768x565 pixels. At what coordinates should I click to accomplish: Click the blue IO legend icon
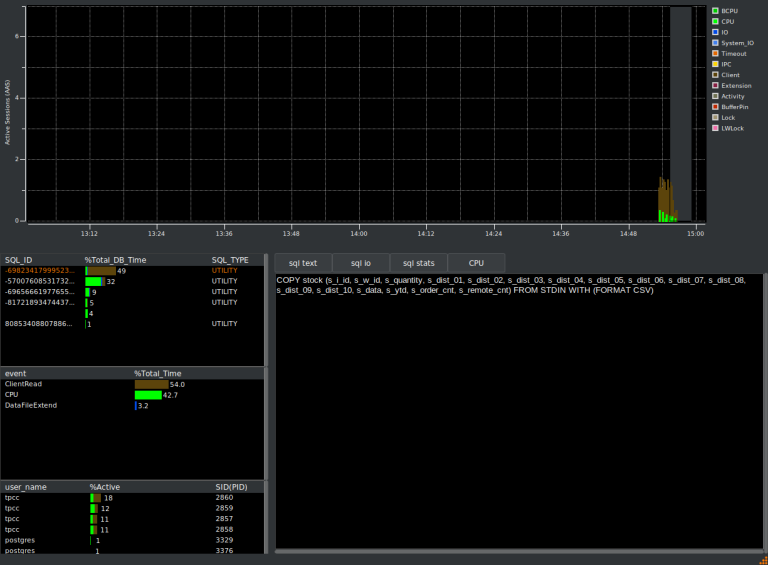point(715,32)
